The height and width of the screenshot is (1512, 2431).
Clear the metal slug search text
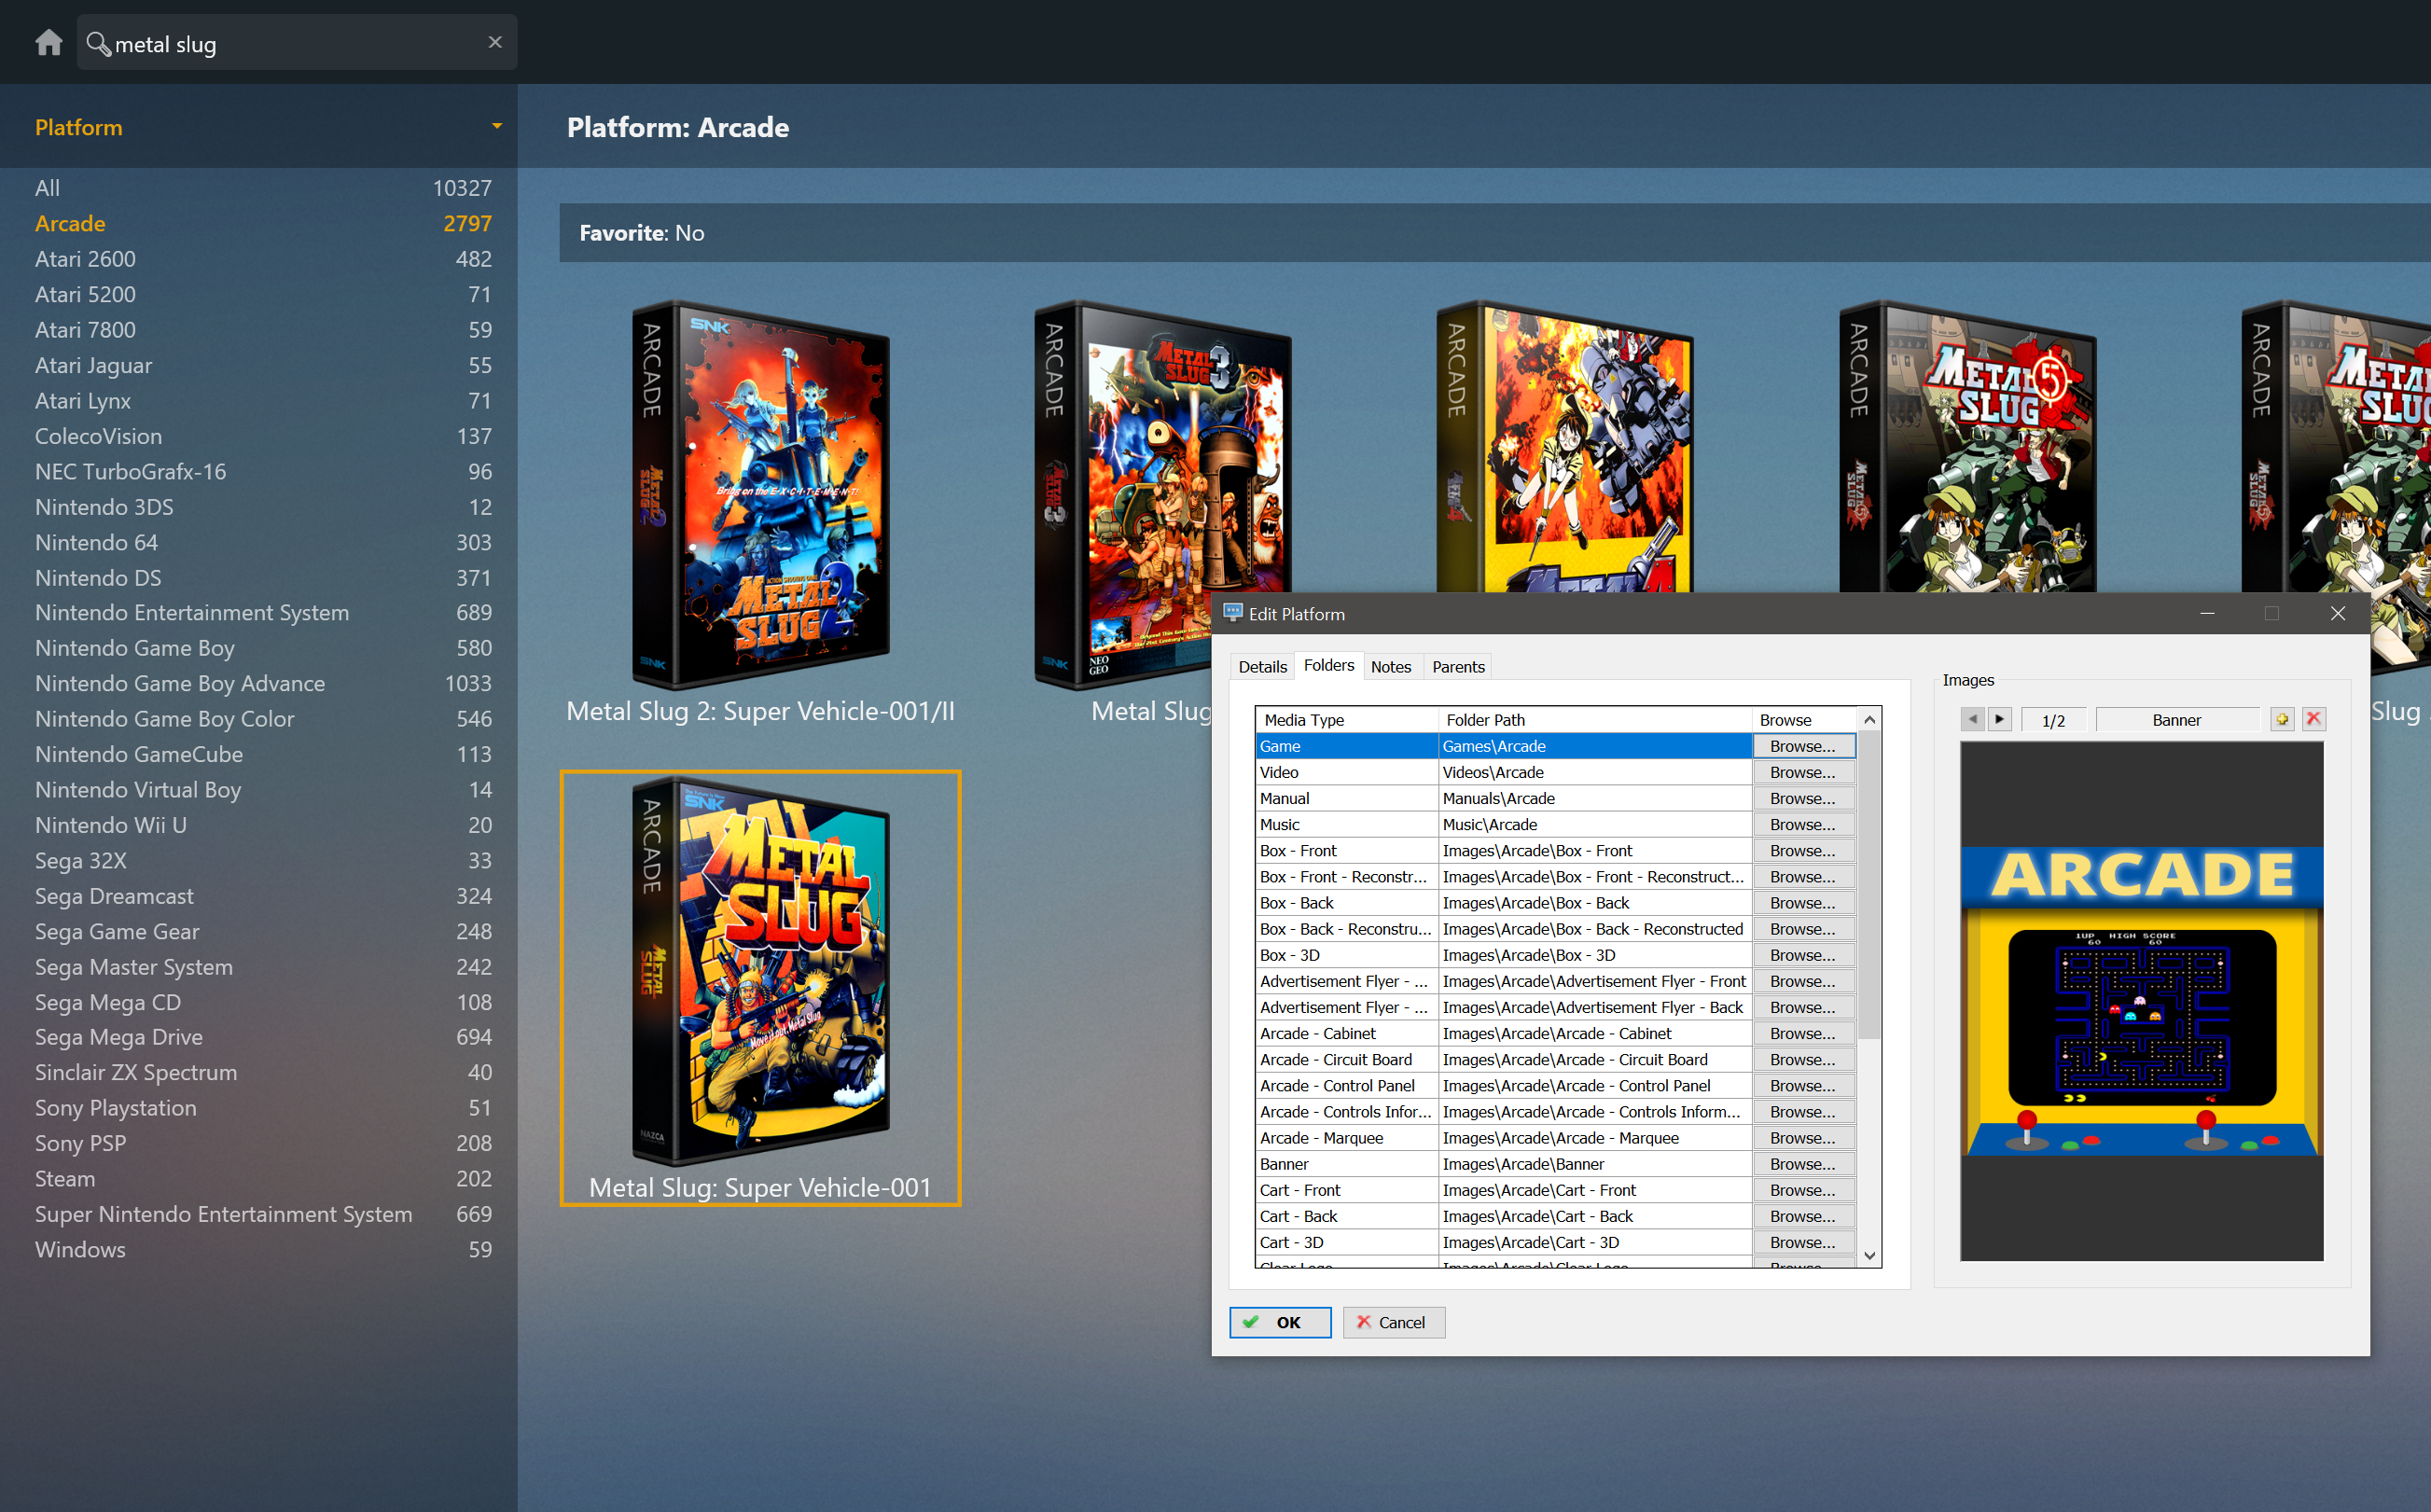coord(495,42)
